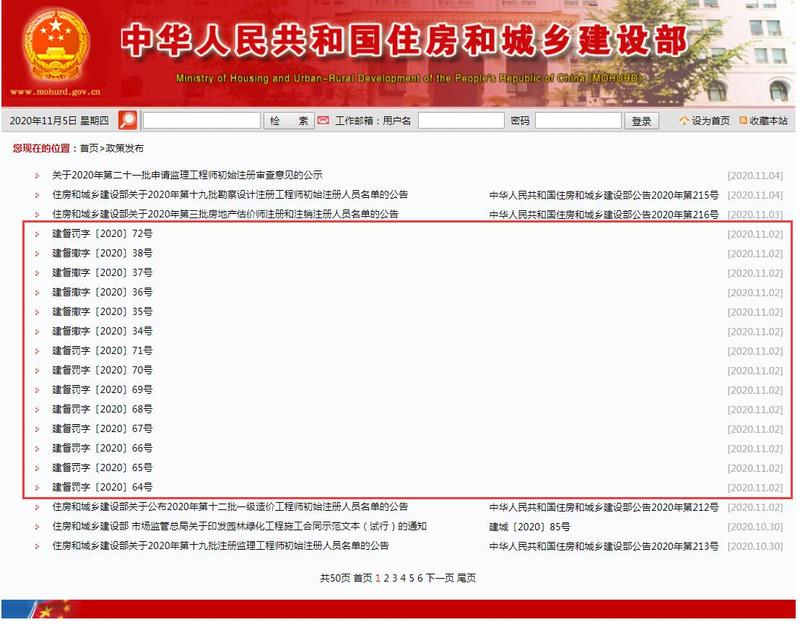Open 第十九批注册监理工程师 announcement
This screenshot has width=800, height=630.
coord(220,546)
